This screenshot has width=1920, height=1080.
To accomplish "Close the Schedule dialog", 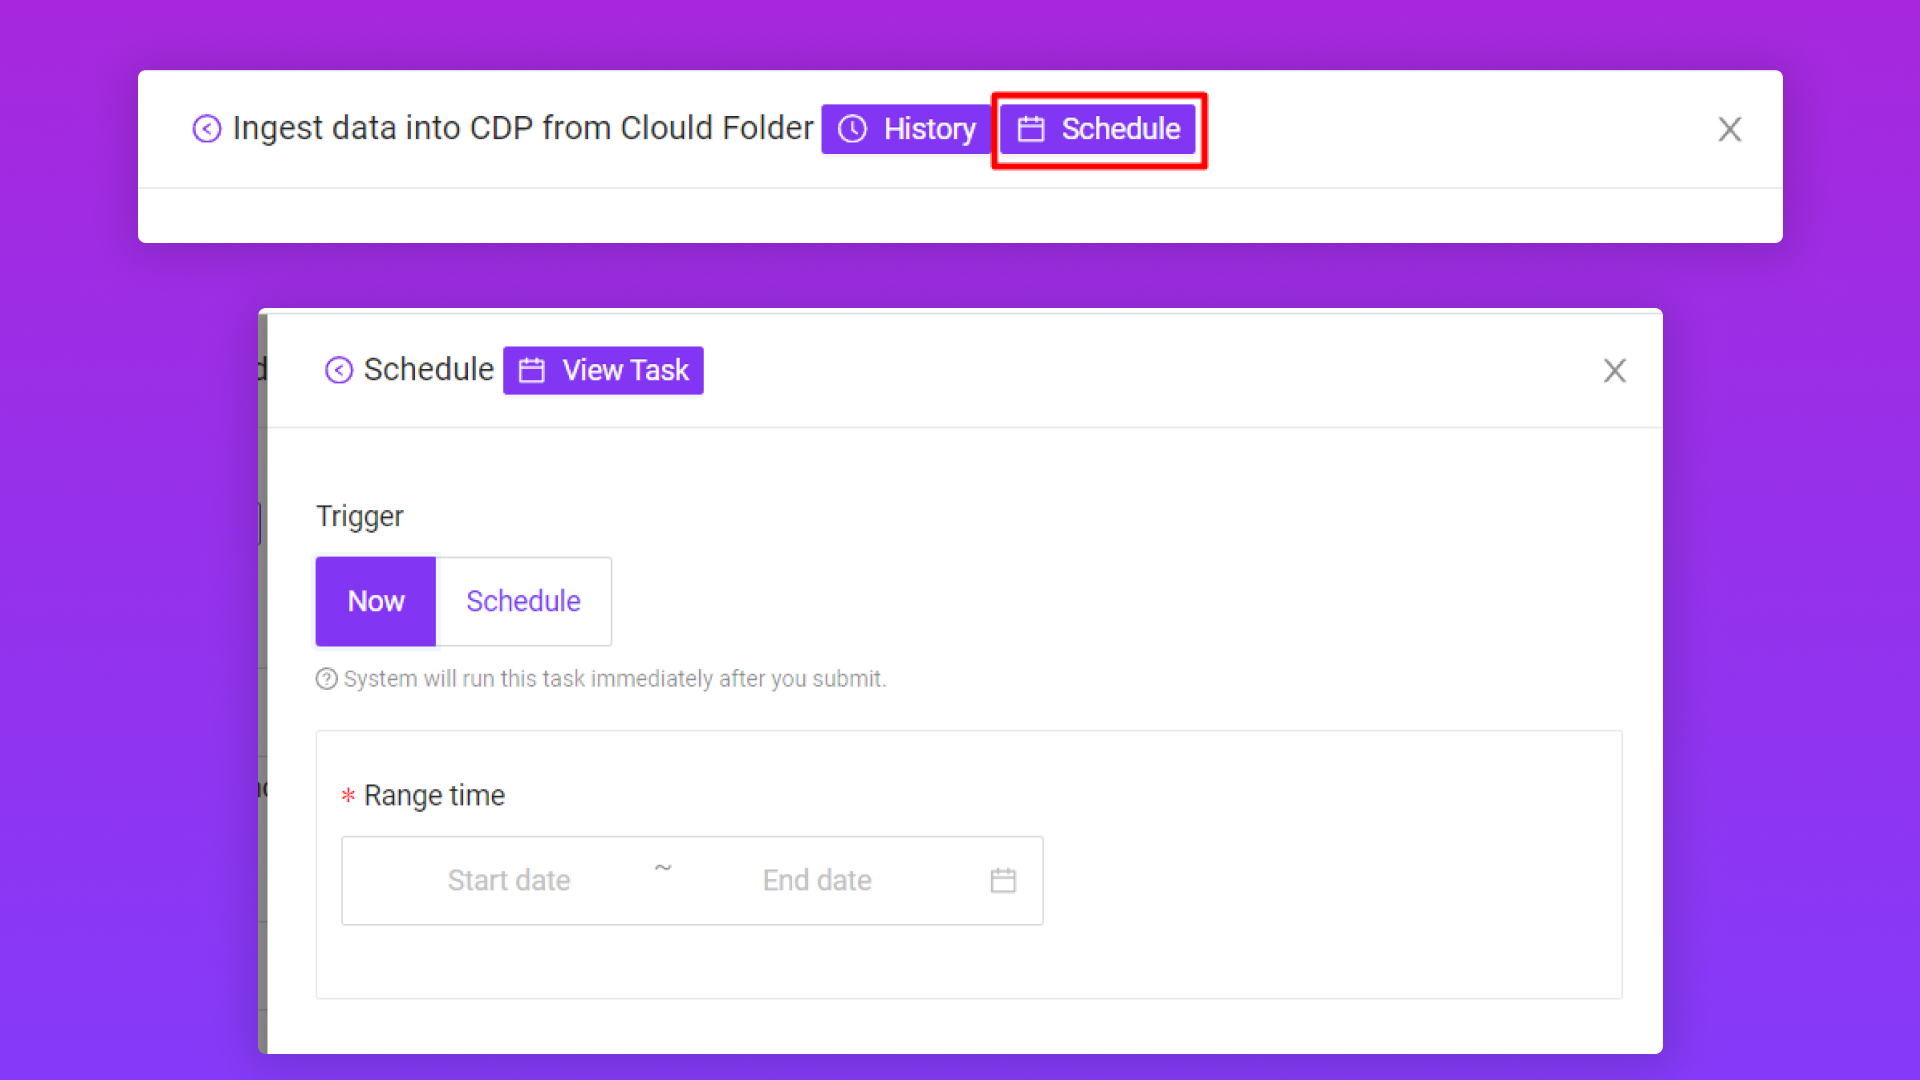I will (1614, 370).
